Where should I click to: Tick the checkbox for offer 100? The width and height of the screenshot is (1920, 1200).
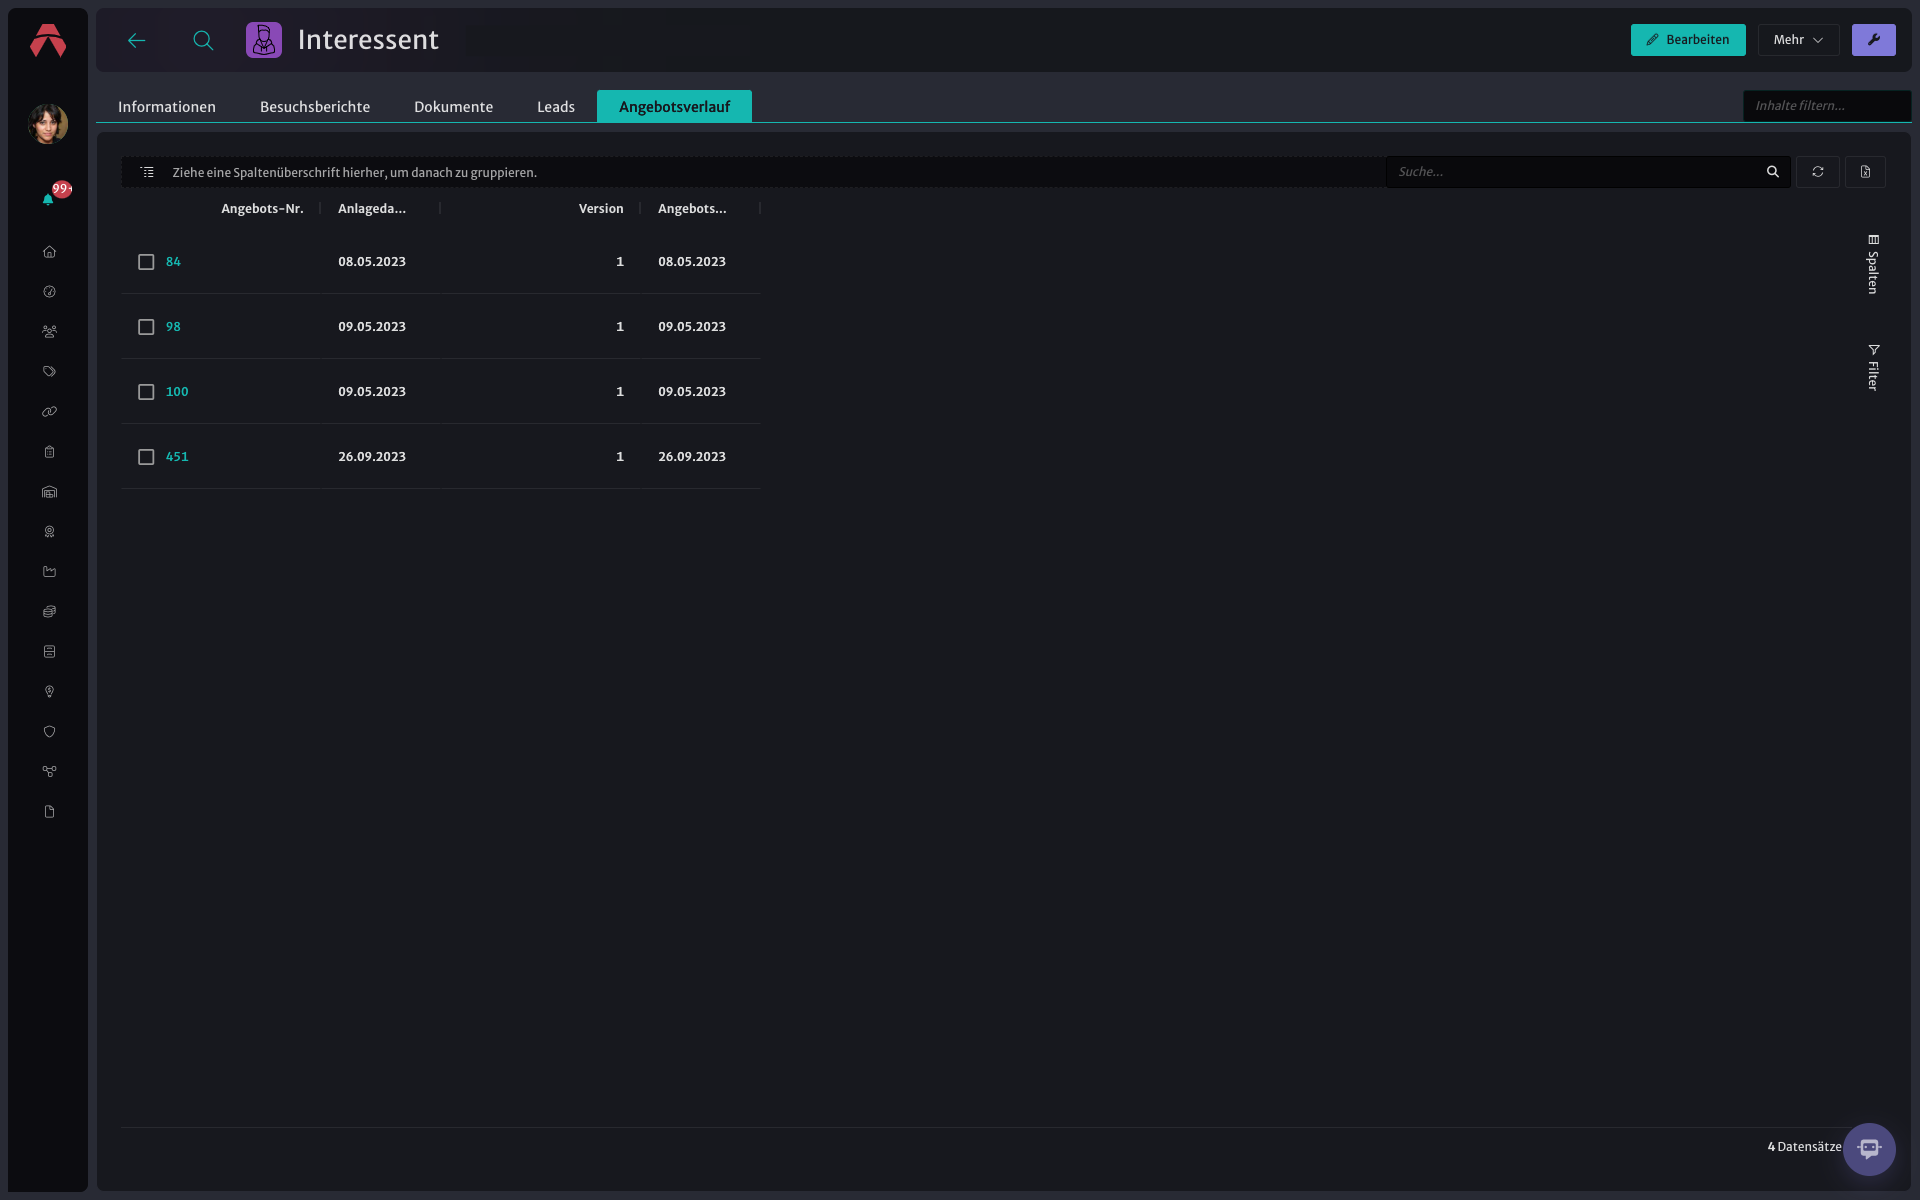(x=146, y=392)
